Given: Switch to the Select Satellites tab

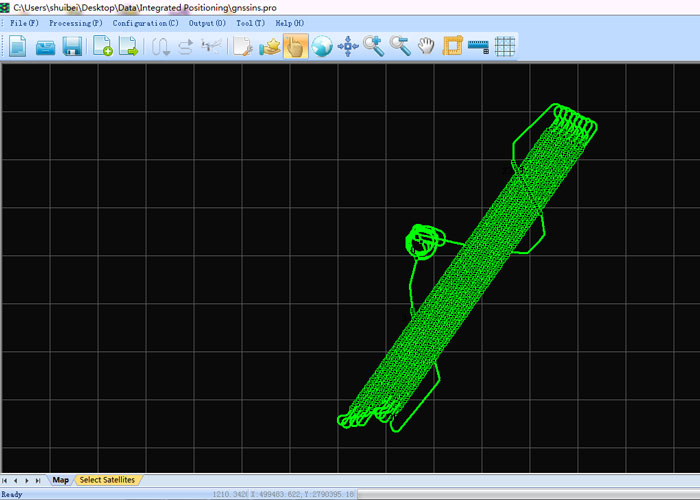Looking at the screenshot, I should pyautogui.click(x=107, y=481).
